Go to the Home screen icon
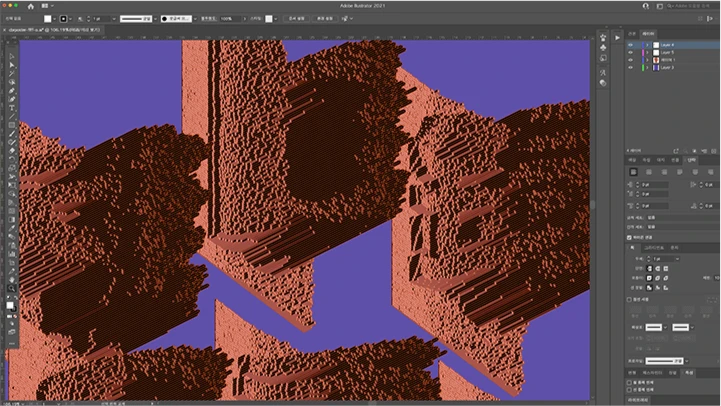721x406 pixels. click(30, 6)
